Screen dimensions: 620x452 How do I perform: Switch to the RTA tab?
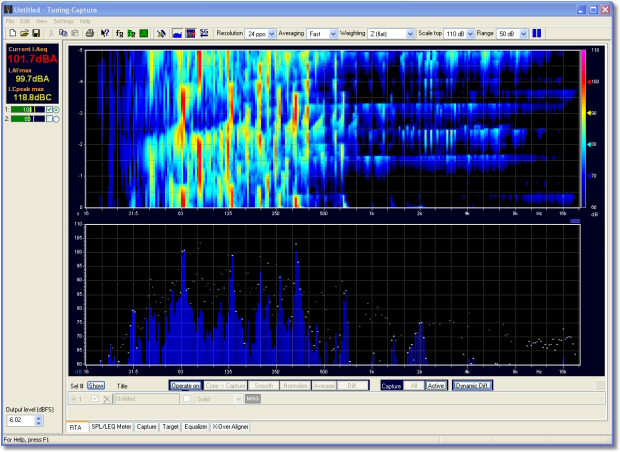tap(76, 427)
